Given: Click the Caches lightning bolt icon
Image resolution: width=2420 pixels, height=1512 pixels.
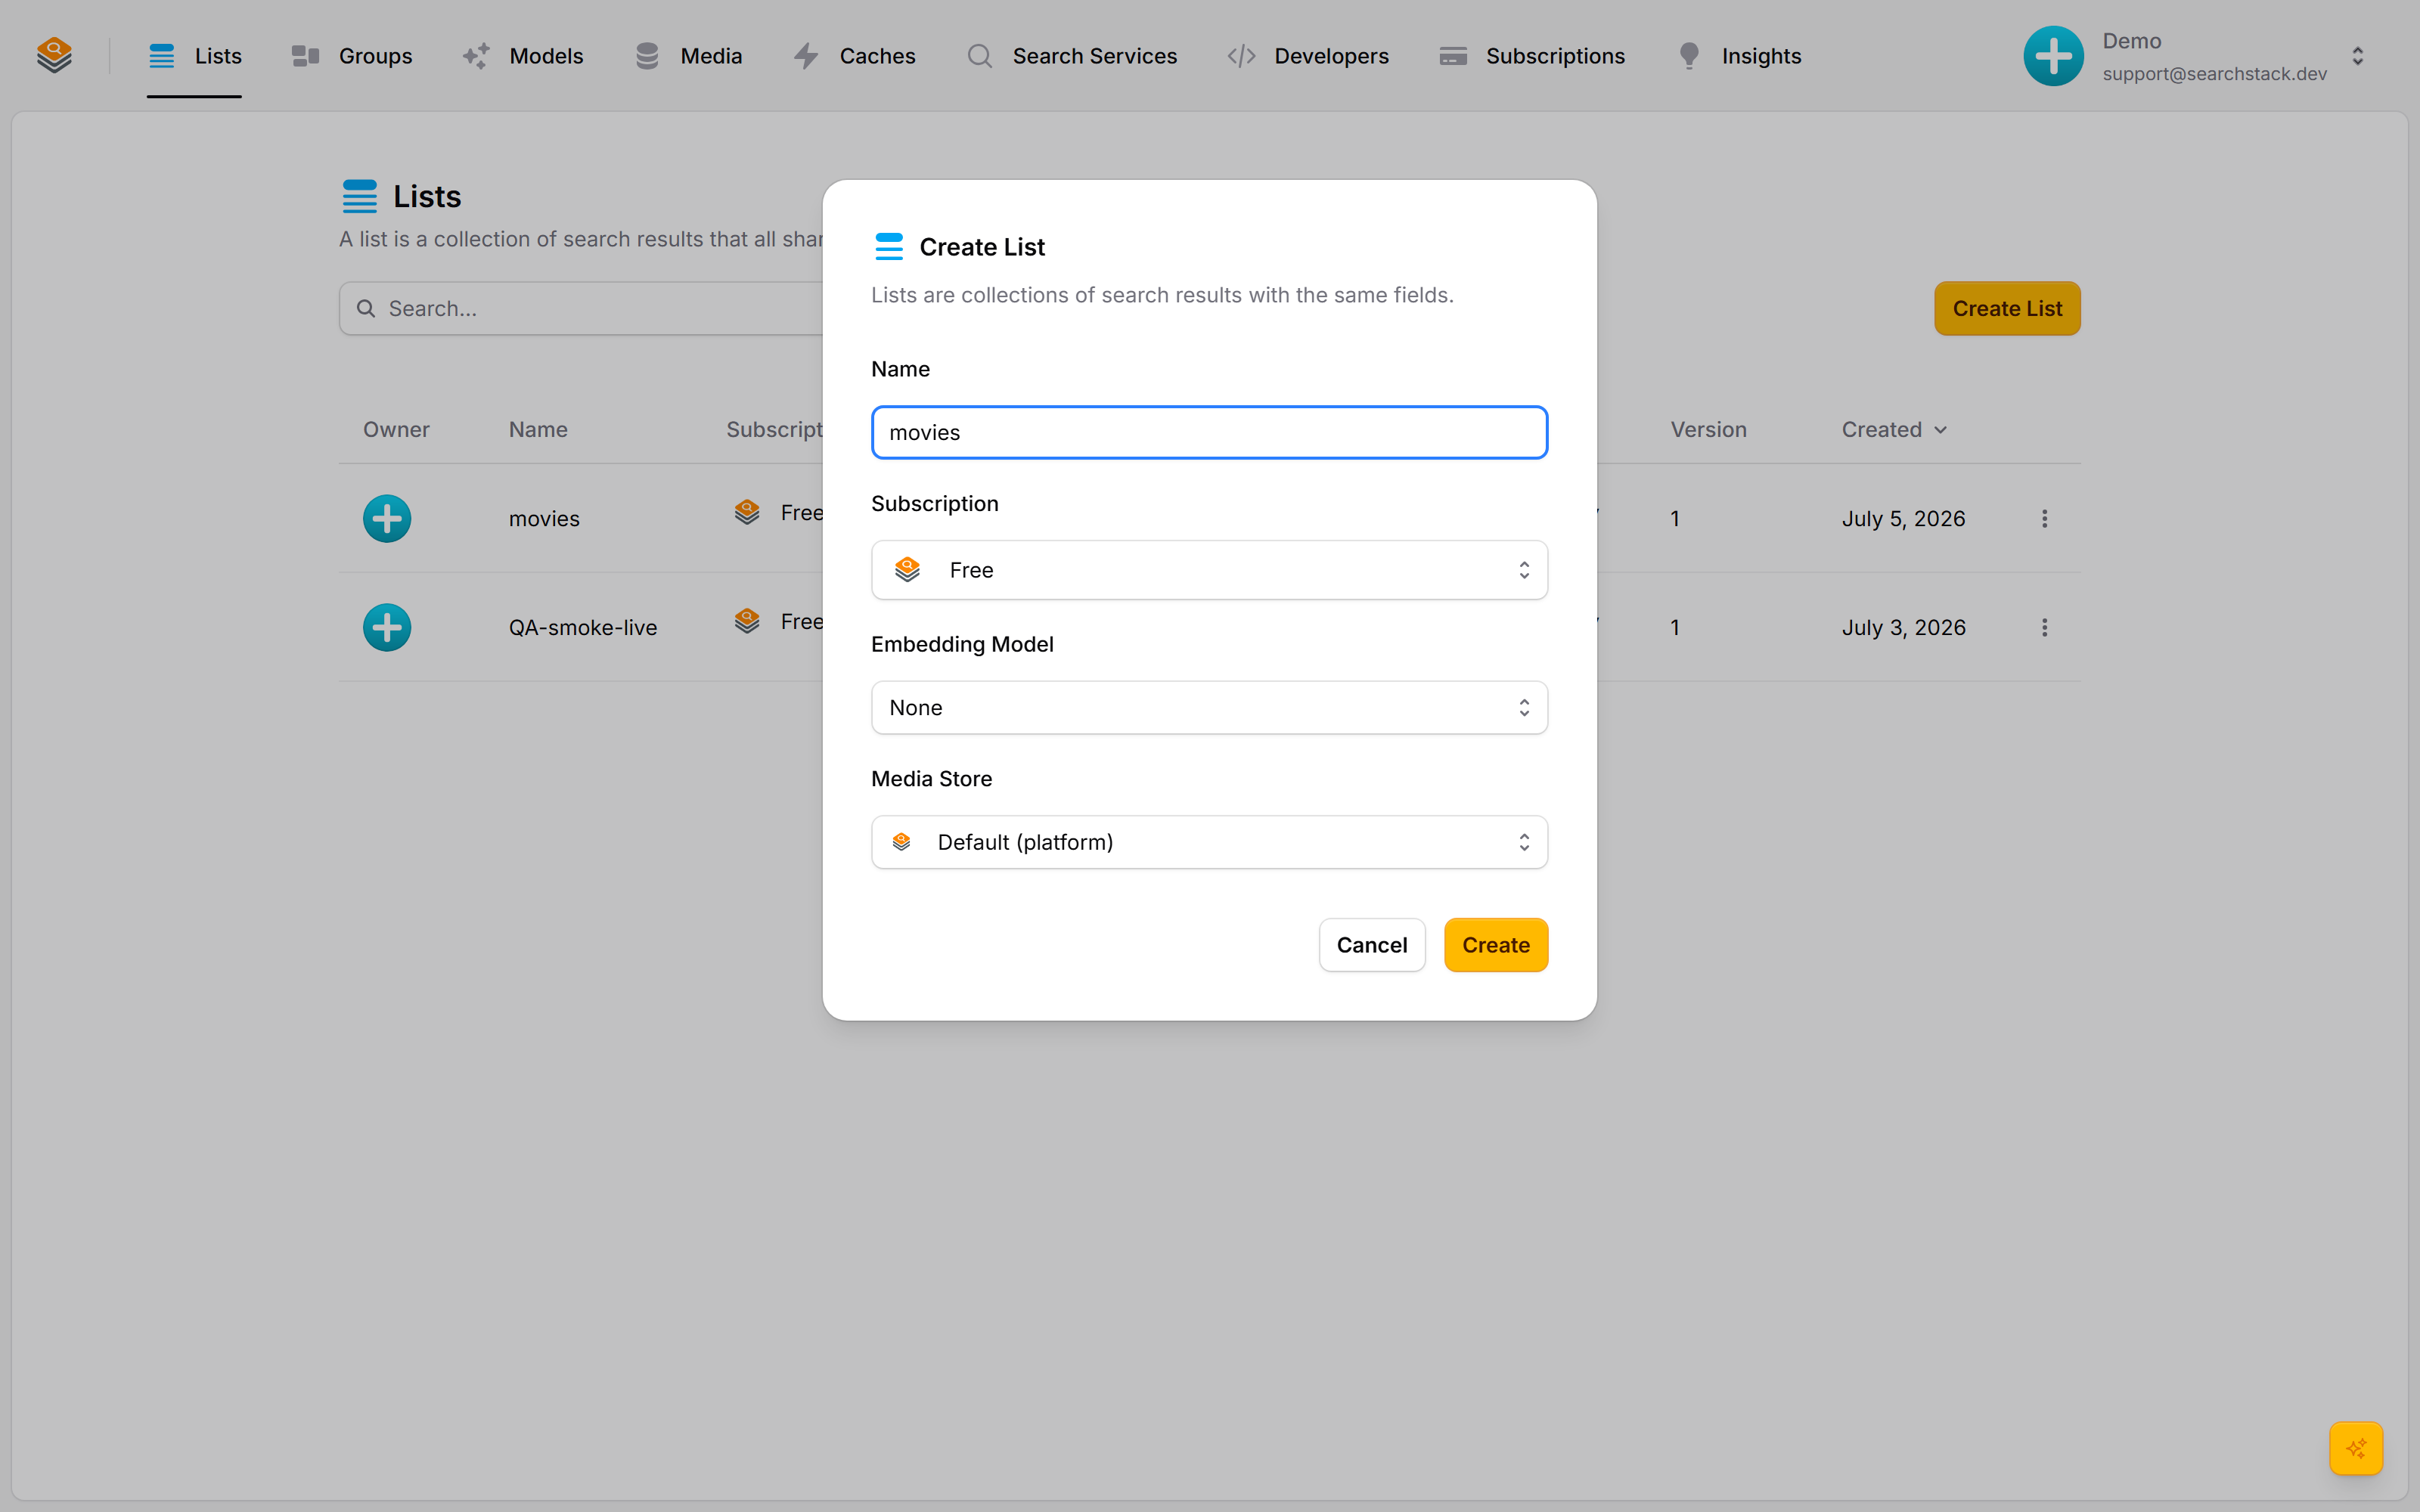Looking at the screenshot, I should 806,56.
